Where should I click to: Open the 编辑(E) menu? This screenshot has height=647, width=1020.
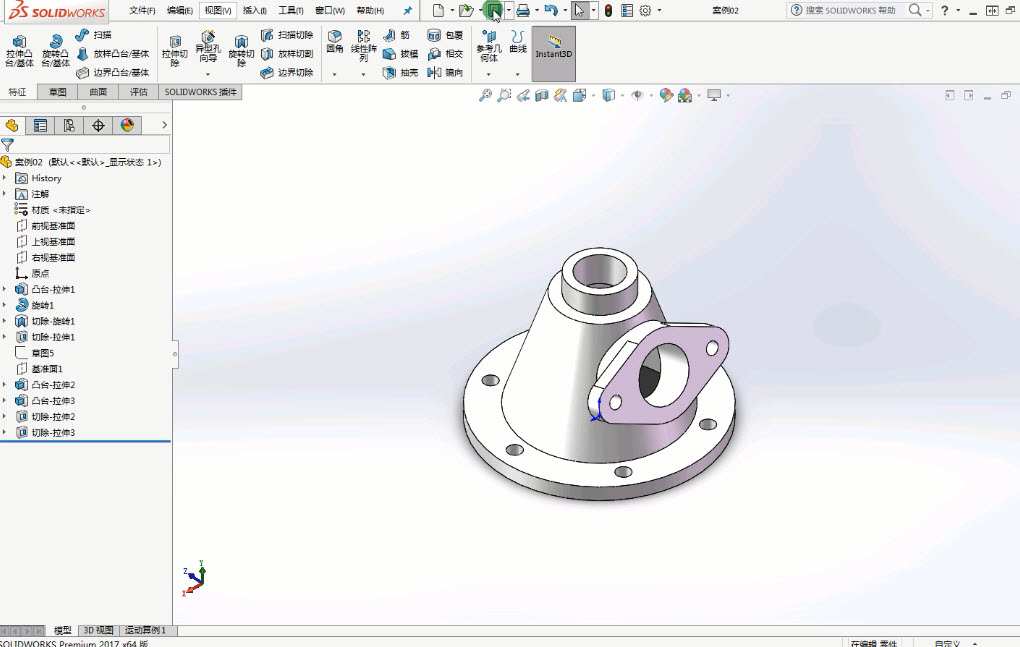[180, 10]
